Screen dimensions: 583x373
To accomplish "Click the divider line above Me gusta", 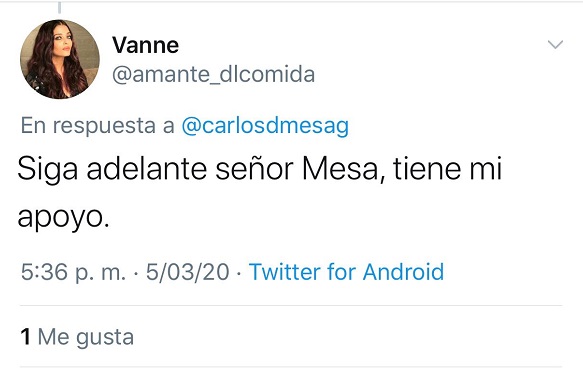I will point(291,306).
